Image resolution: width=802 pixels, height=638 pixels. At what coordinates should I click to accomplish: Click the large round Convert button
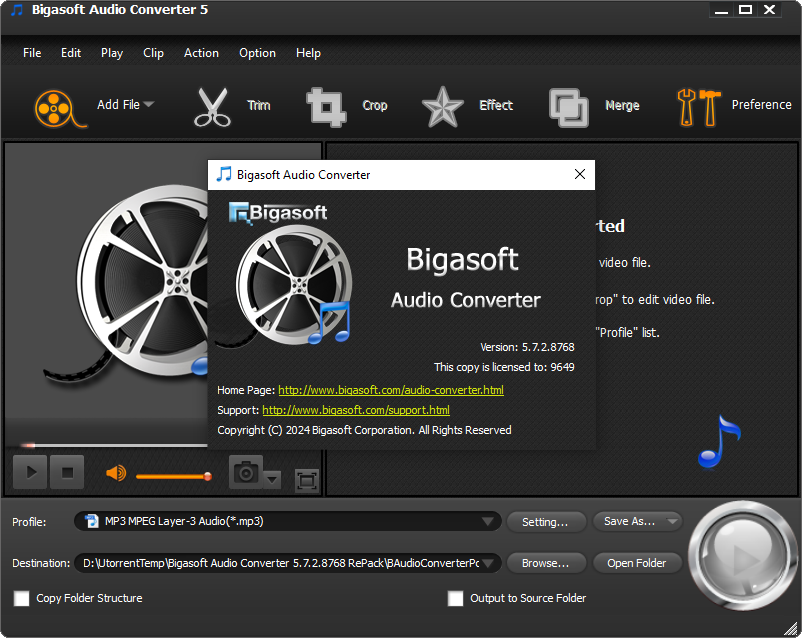[x=741, y=555]
